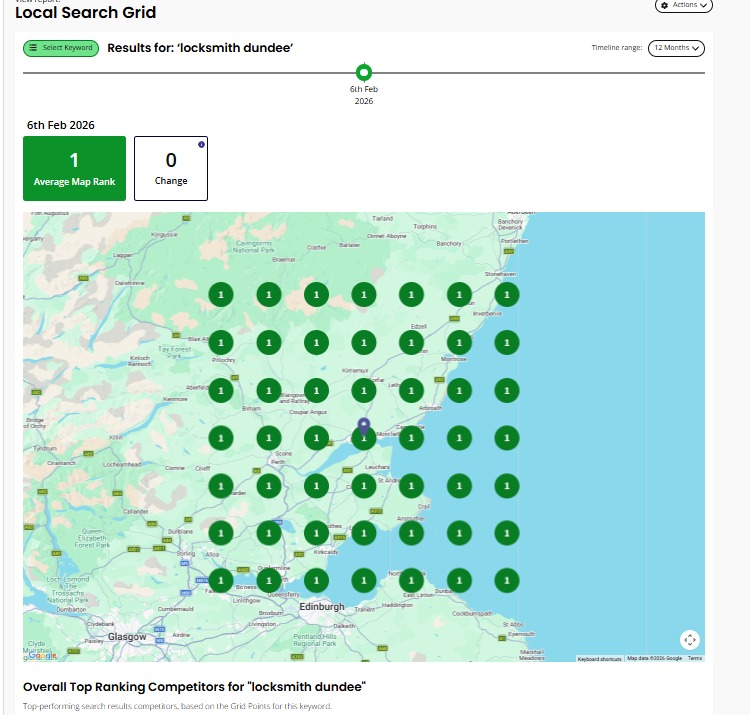
Task: Click the Timeline range label
Action: point(617,48)
